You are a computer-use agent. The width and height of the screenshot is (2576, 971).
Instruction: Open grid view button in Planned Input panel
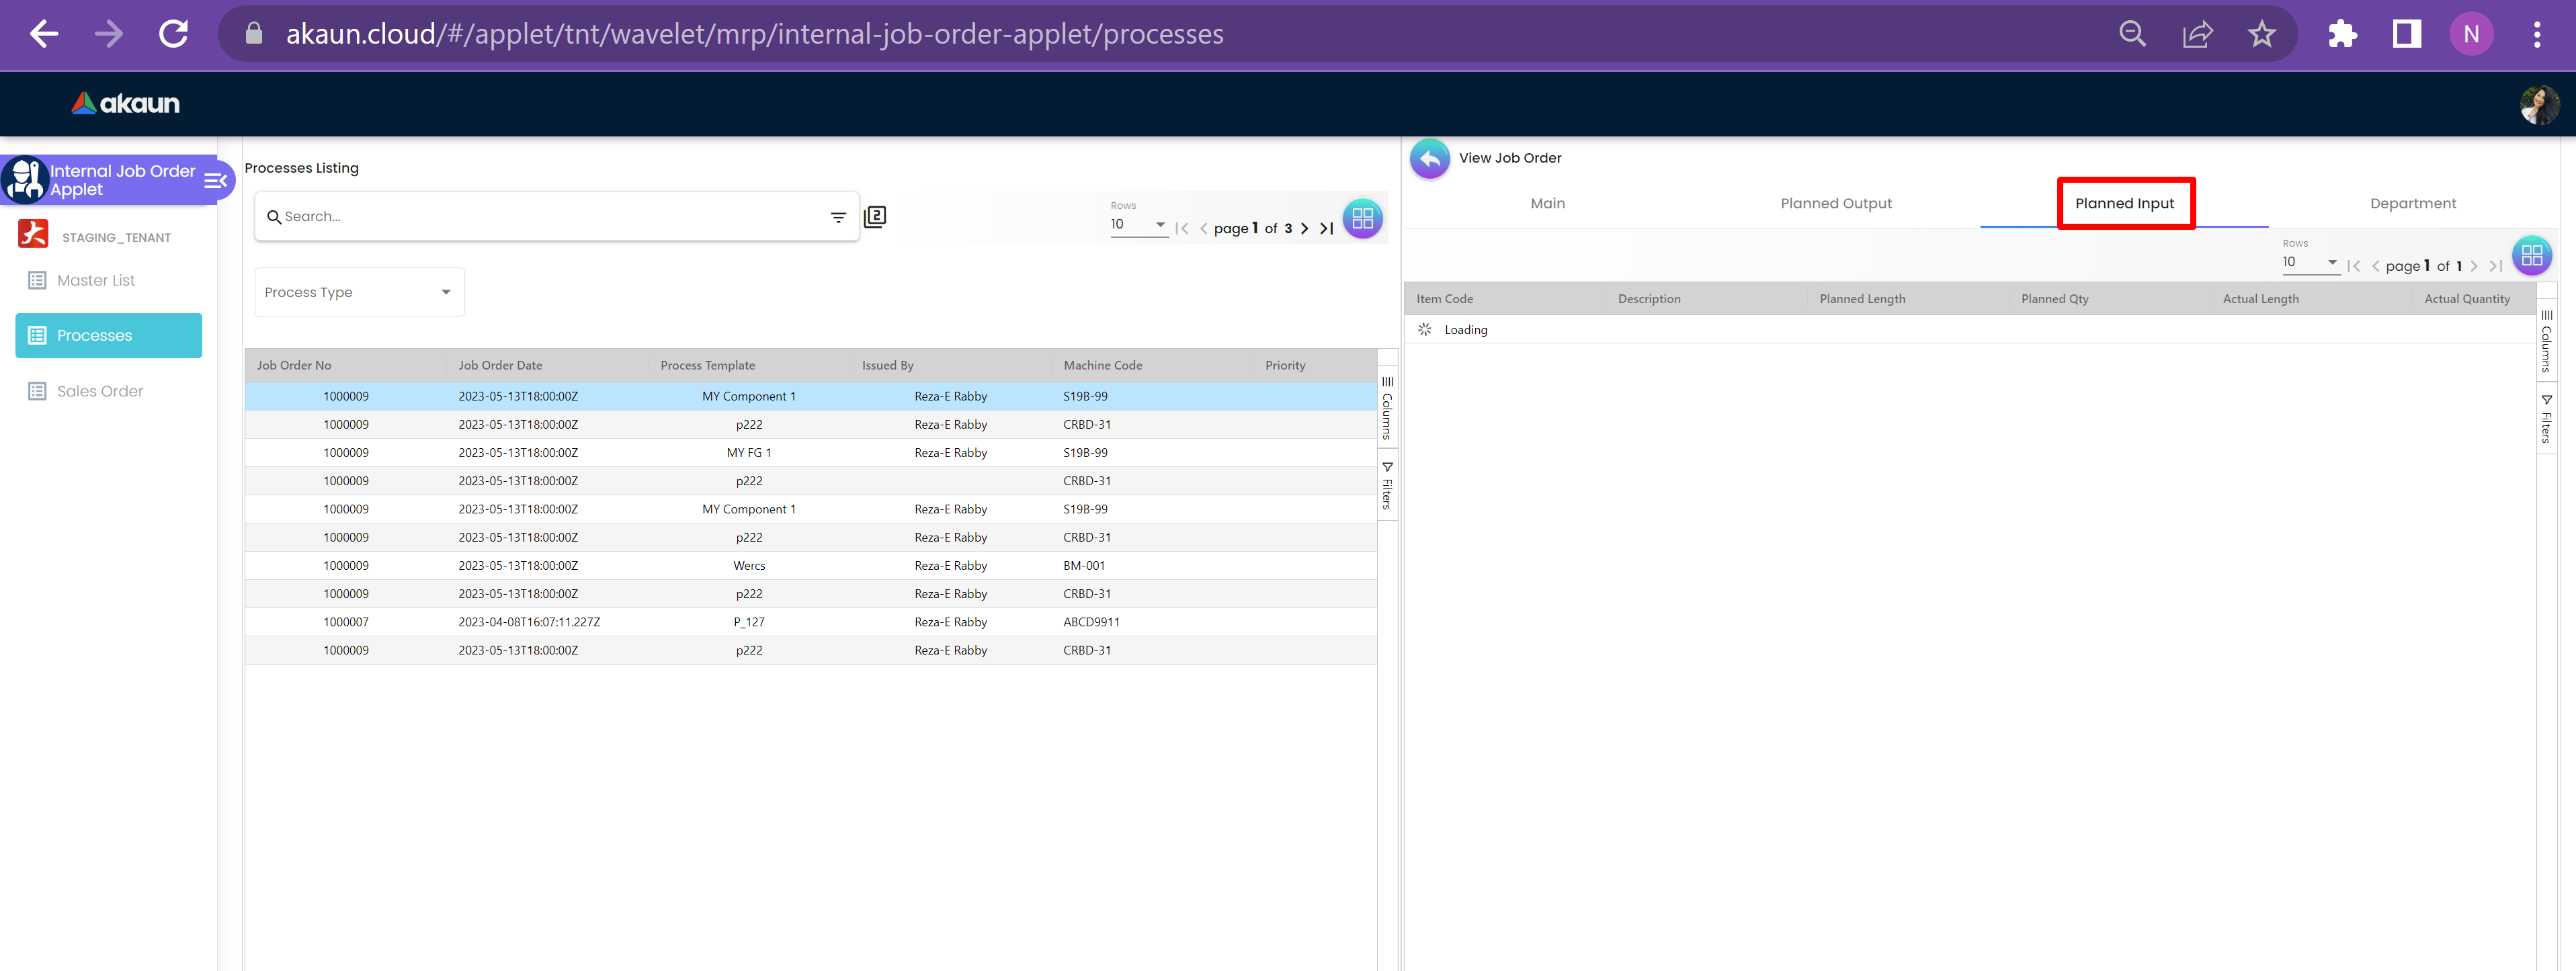click(x=2531, y=256)
